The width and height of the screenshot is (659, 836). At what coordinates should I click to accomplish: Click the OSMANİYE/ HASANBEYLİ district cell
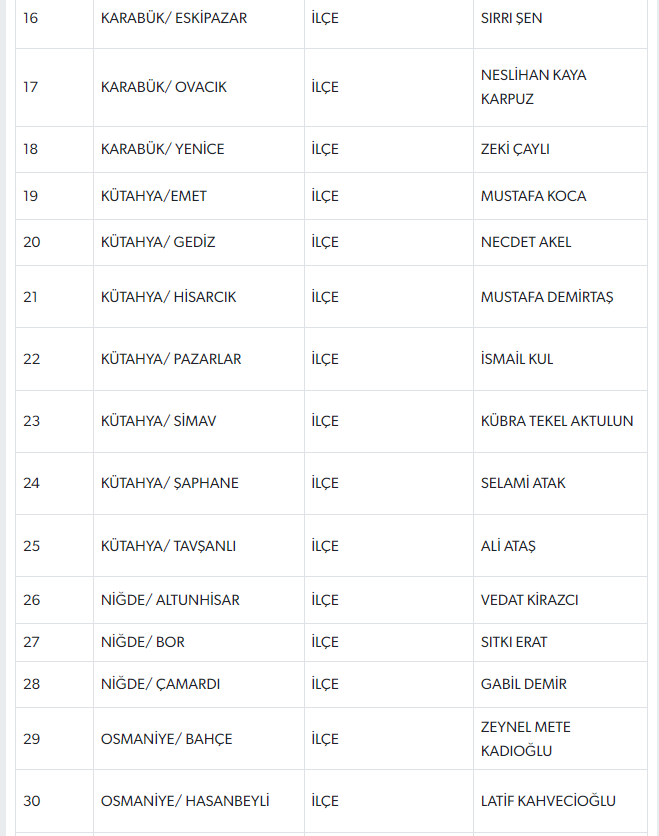198,801
